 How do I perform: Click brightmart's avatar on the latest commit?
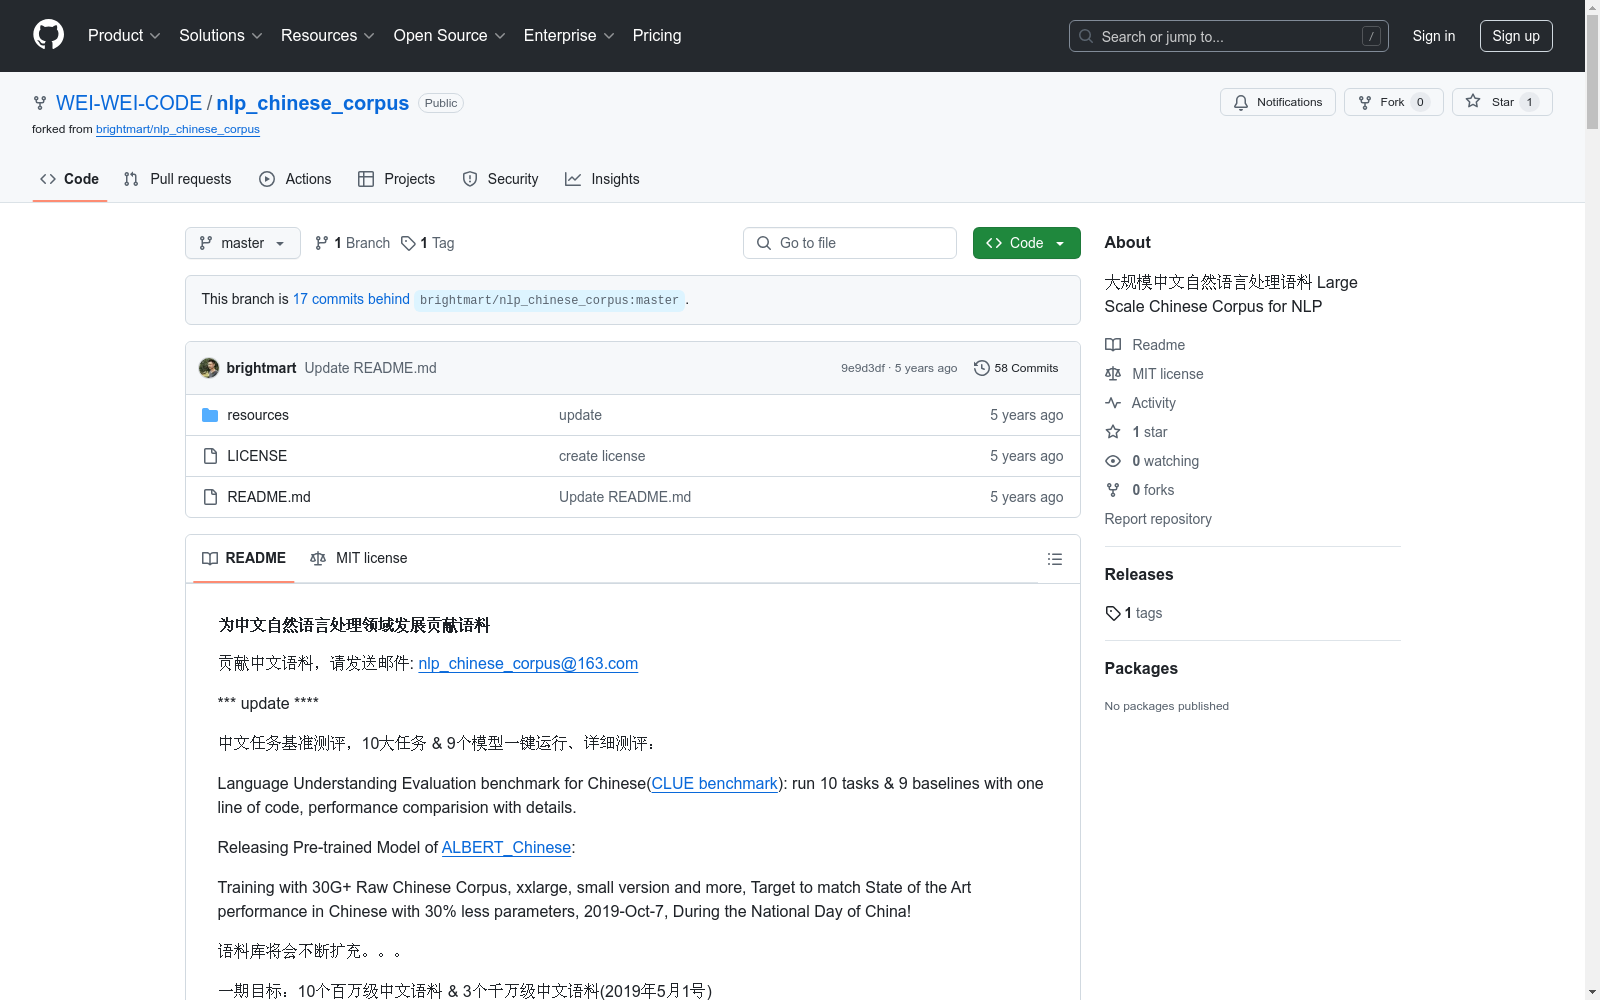208,367
